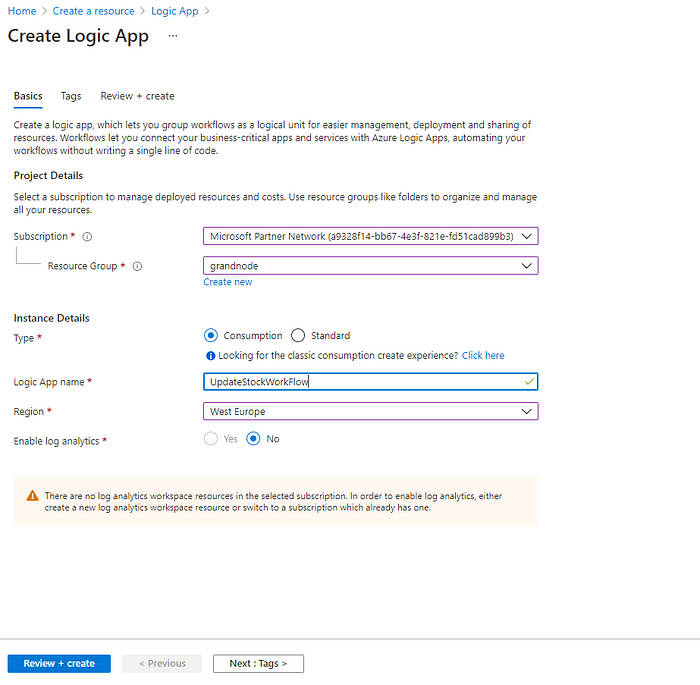Screen dimensions: 700x685
Task: Open the Subscription dropdown
Action: (x=370, y=237)
